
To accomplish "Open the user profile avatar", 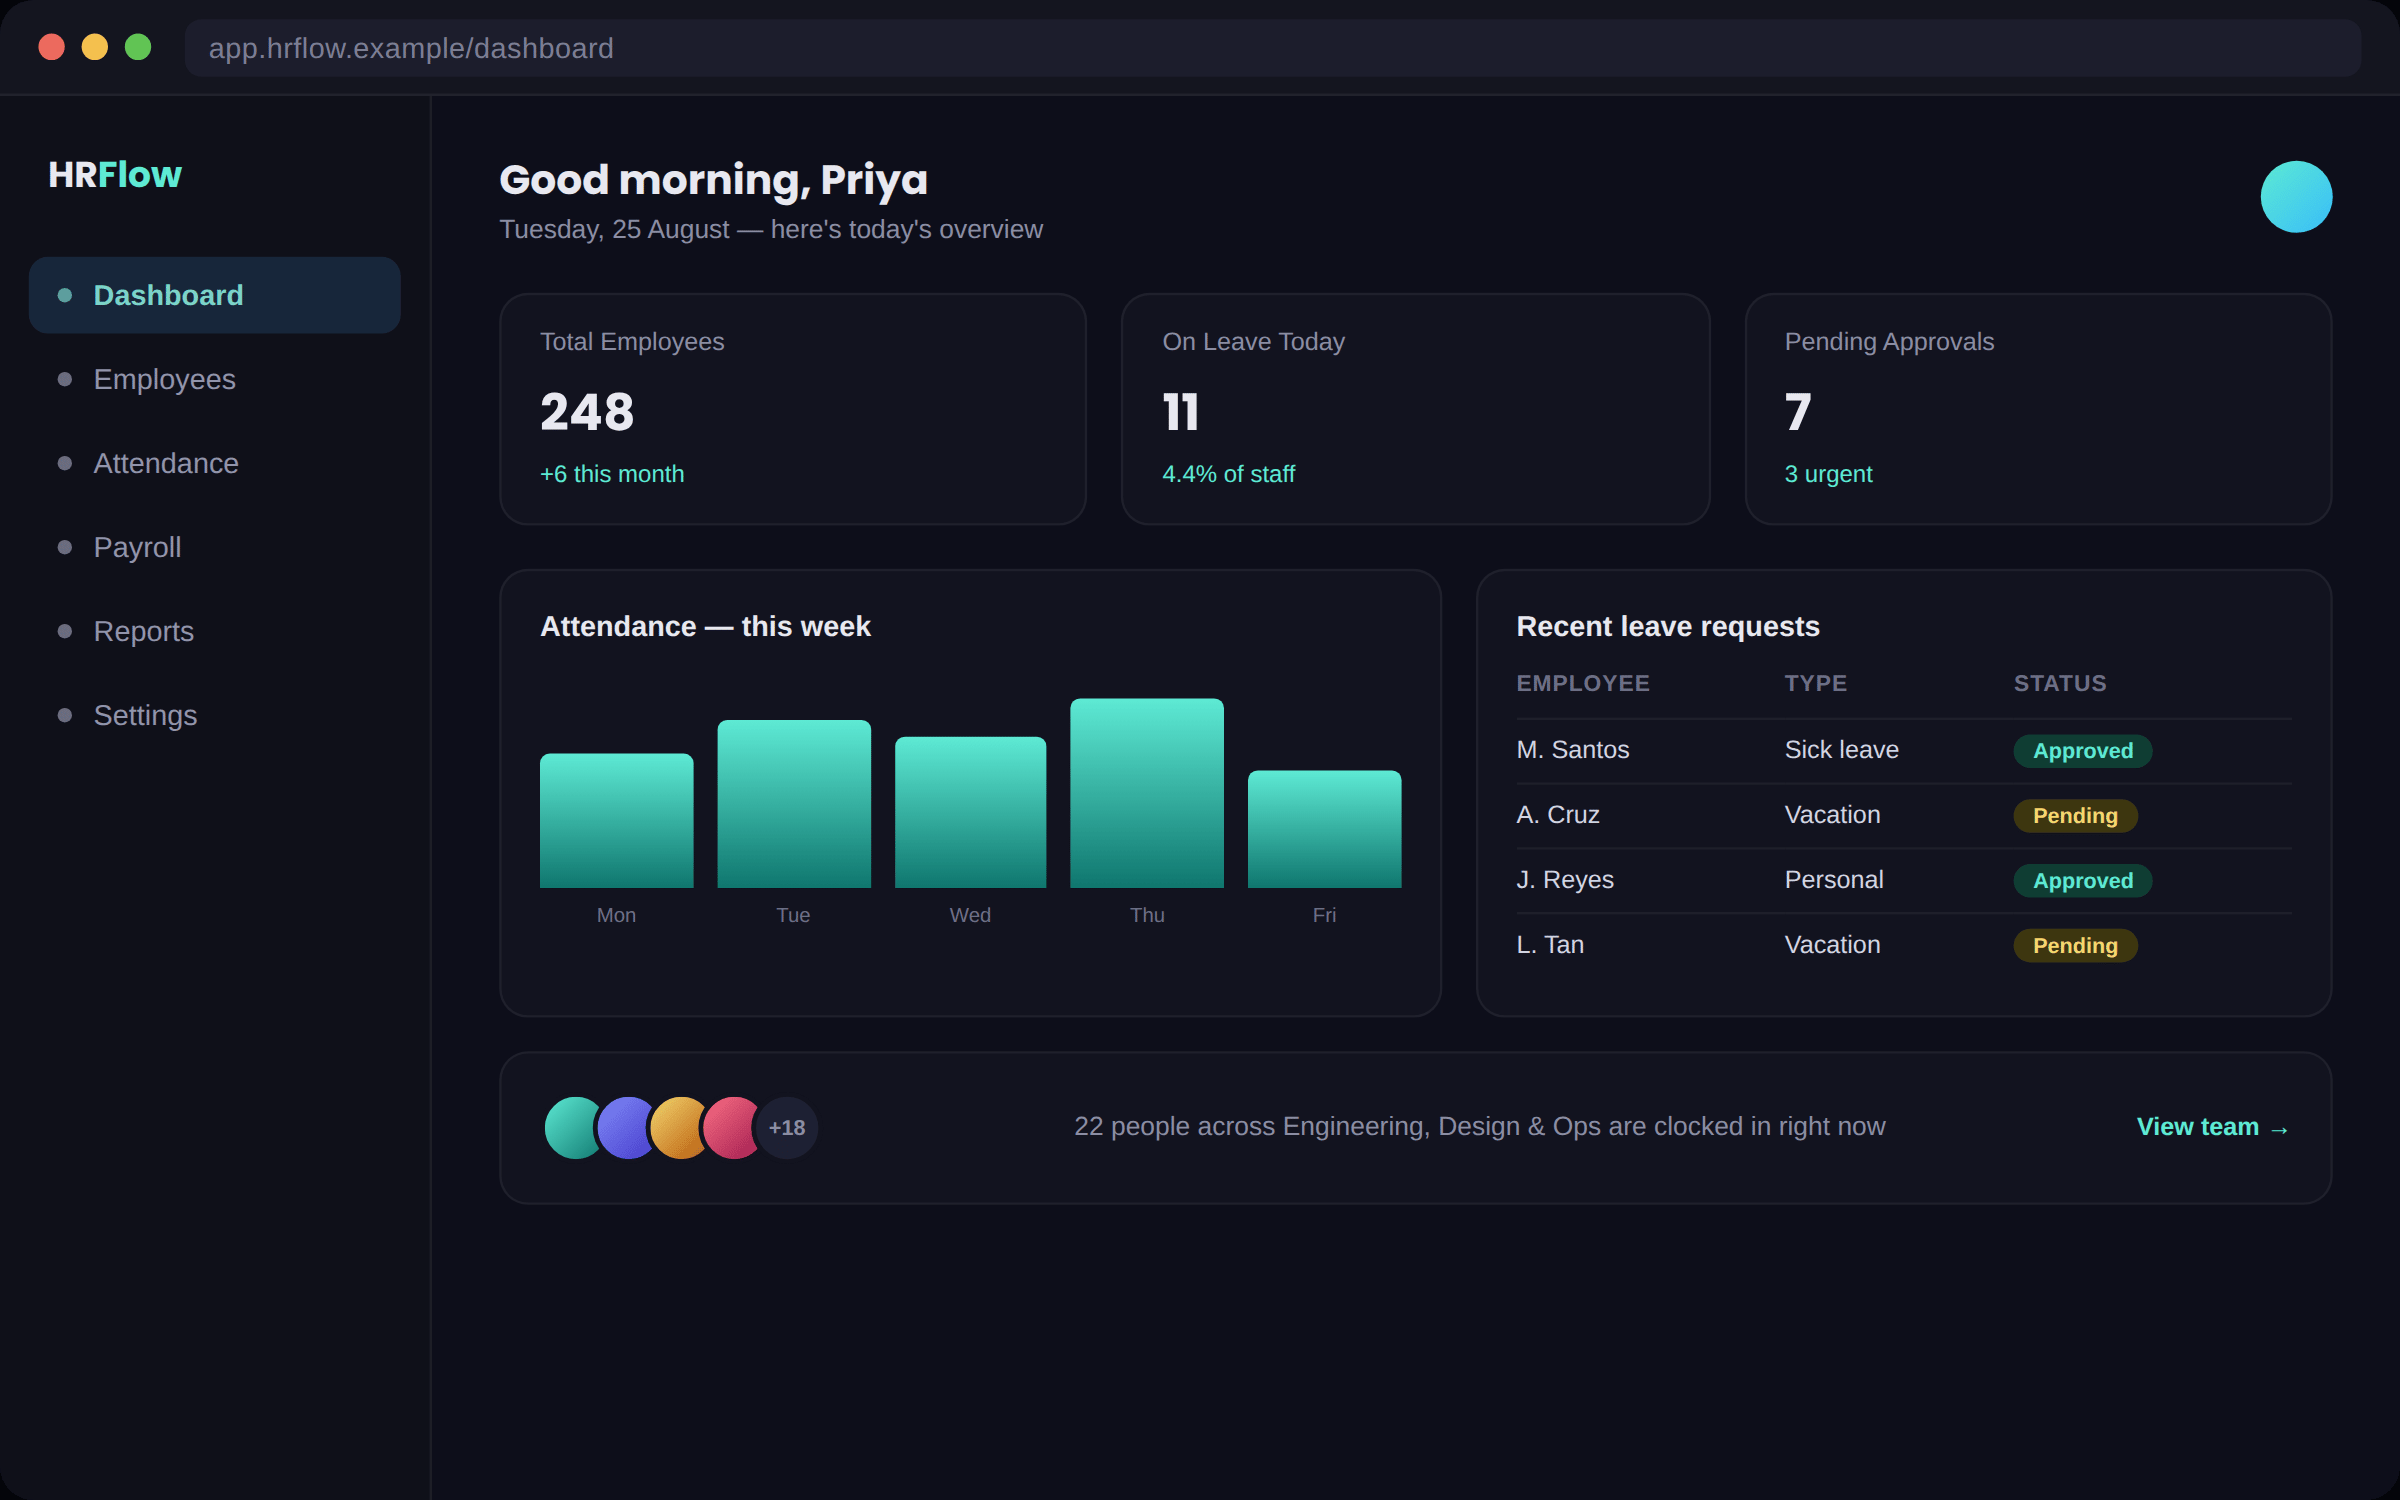I will tap(2296, 197).
